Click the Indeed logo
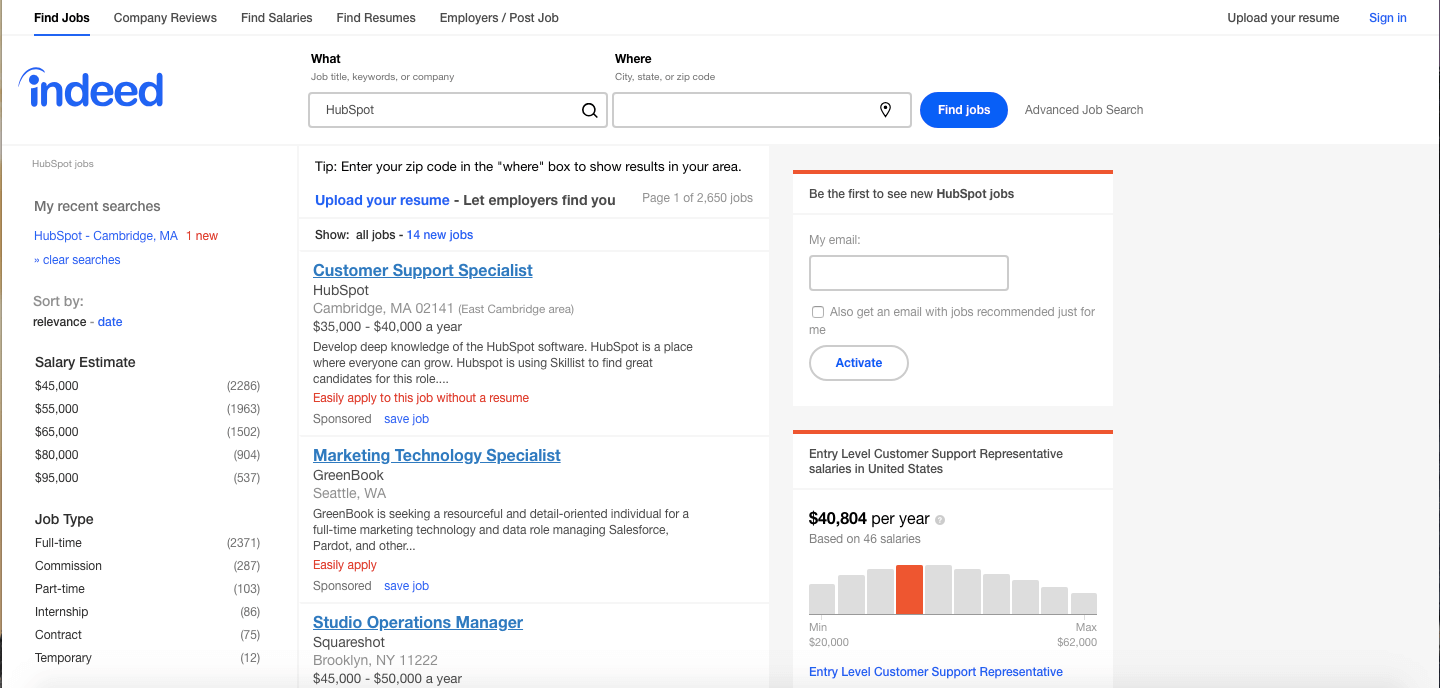Image resolution: width=1440 pixels, height=688 pixels. [x=91, y=89]
